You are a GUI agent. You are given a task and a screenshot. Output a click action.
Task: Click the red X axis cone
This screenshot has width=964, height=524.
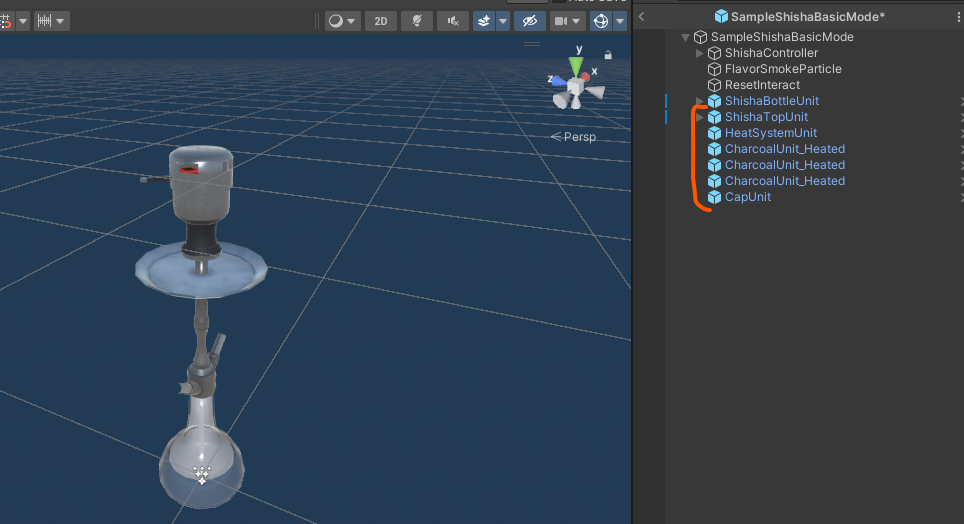point(585,77)
